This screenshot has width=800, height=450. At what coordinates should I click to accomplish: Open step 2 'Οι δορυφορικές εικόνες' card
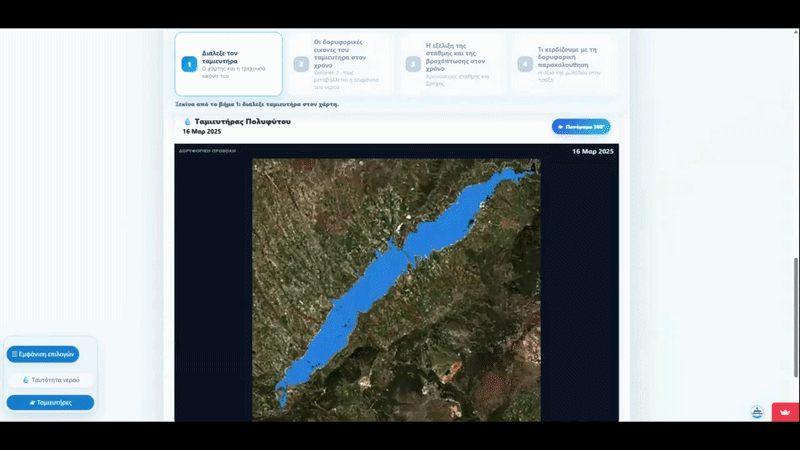pyautogui.click(x=340, y=64)
